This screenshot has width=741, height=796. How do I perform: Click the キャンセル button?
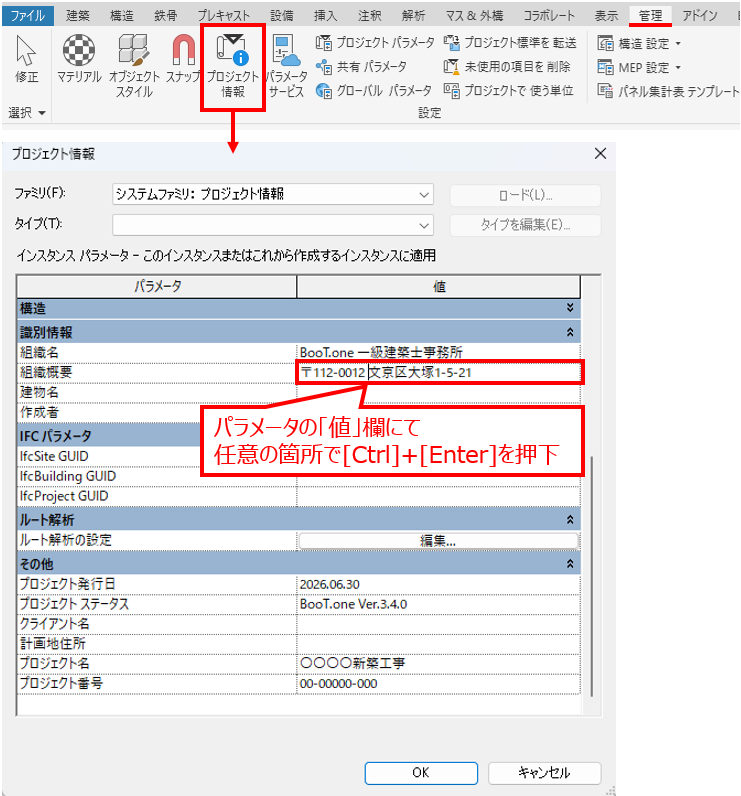tap(544, 773)
